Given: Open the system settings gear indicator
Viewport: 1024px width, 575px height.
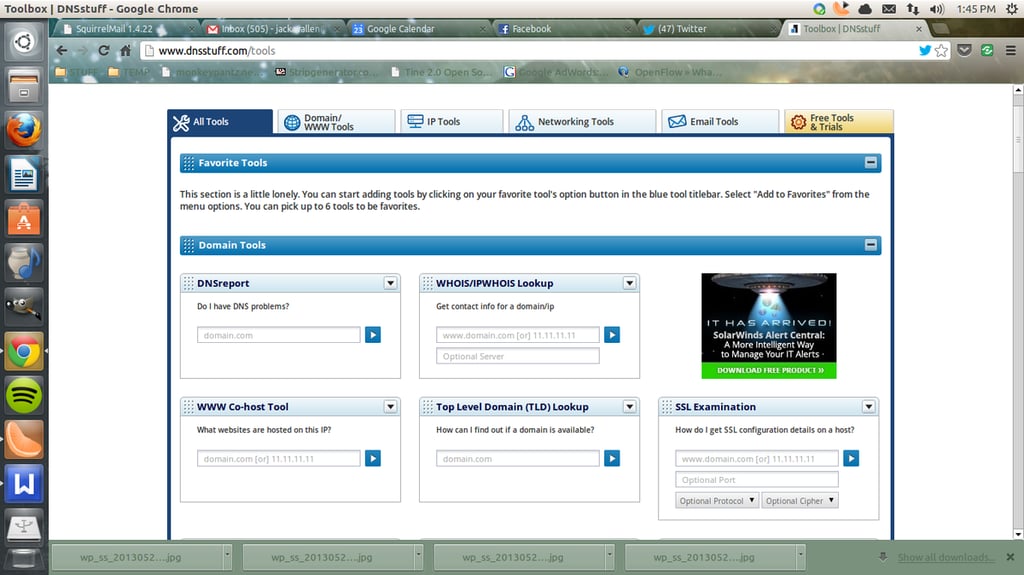Looking at the screenshot, I should point(1012,8).
